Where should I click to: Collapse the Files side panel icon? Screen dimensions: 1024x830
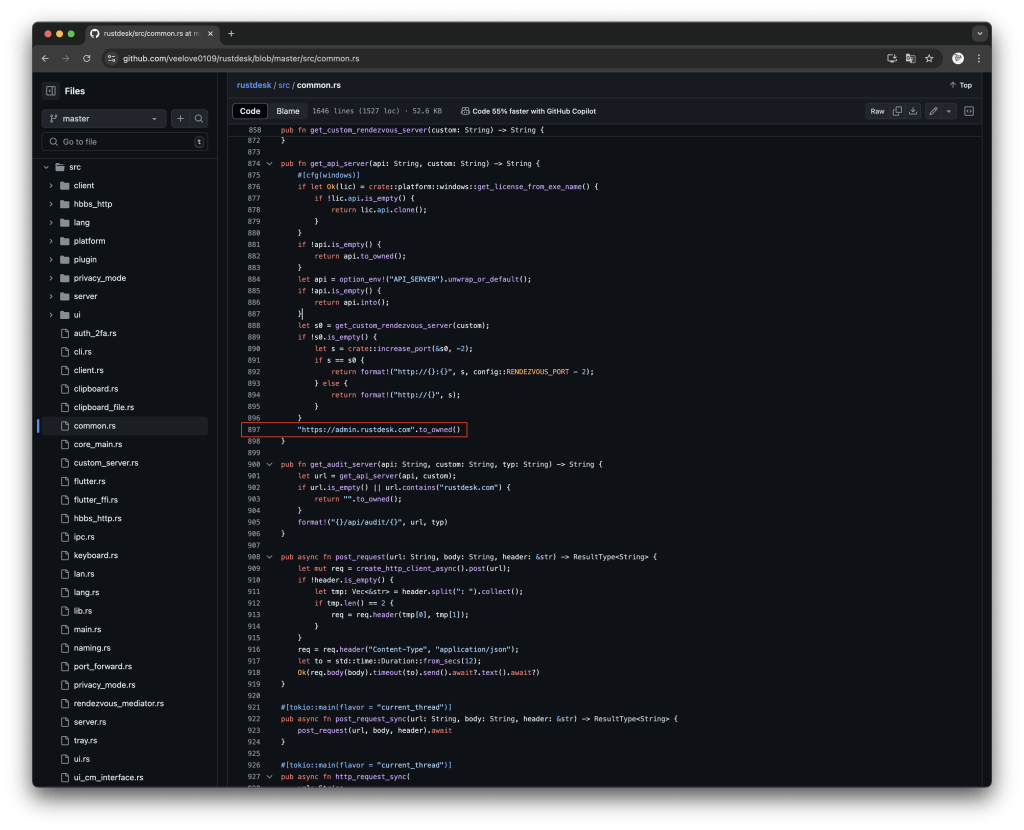[50, 91]
